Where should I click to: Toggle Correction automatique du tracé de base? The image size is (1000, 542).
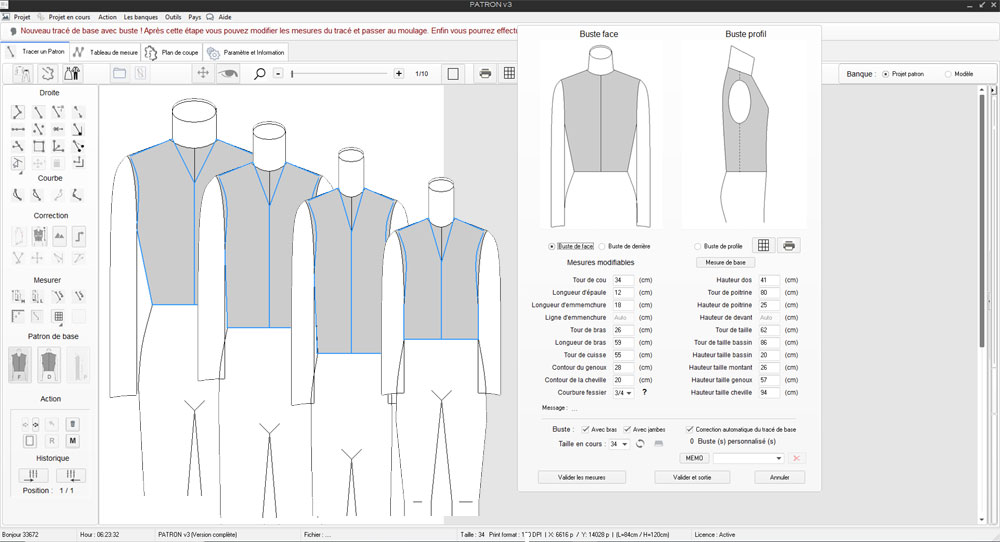point(689,429)
